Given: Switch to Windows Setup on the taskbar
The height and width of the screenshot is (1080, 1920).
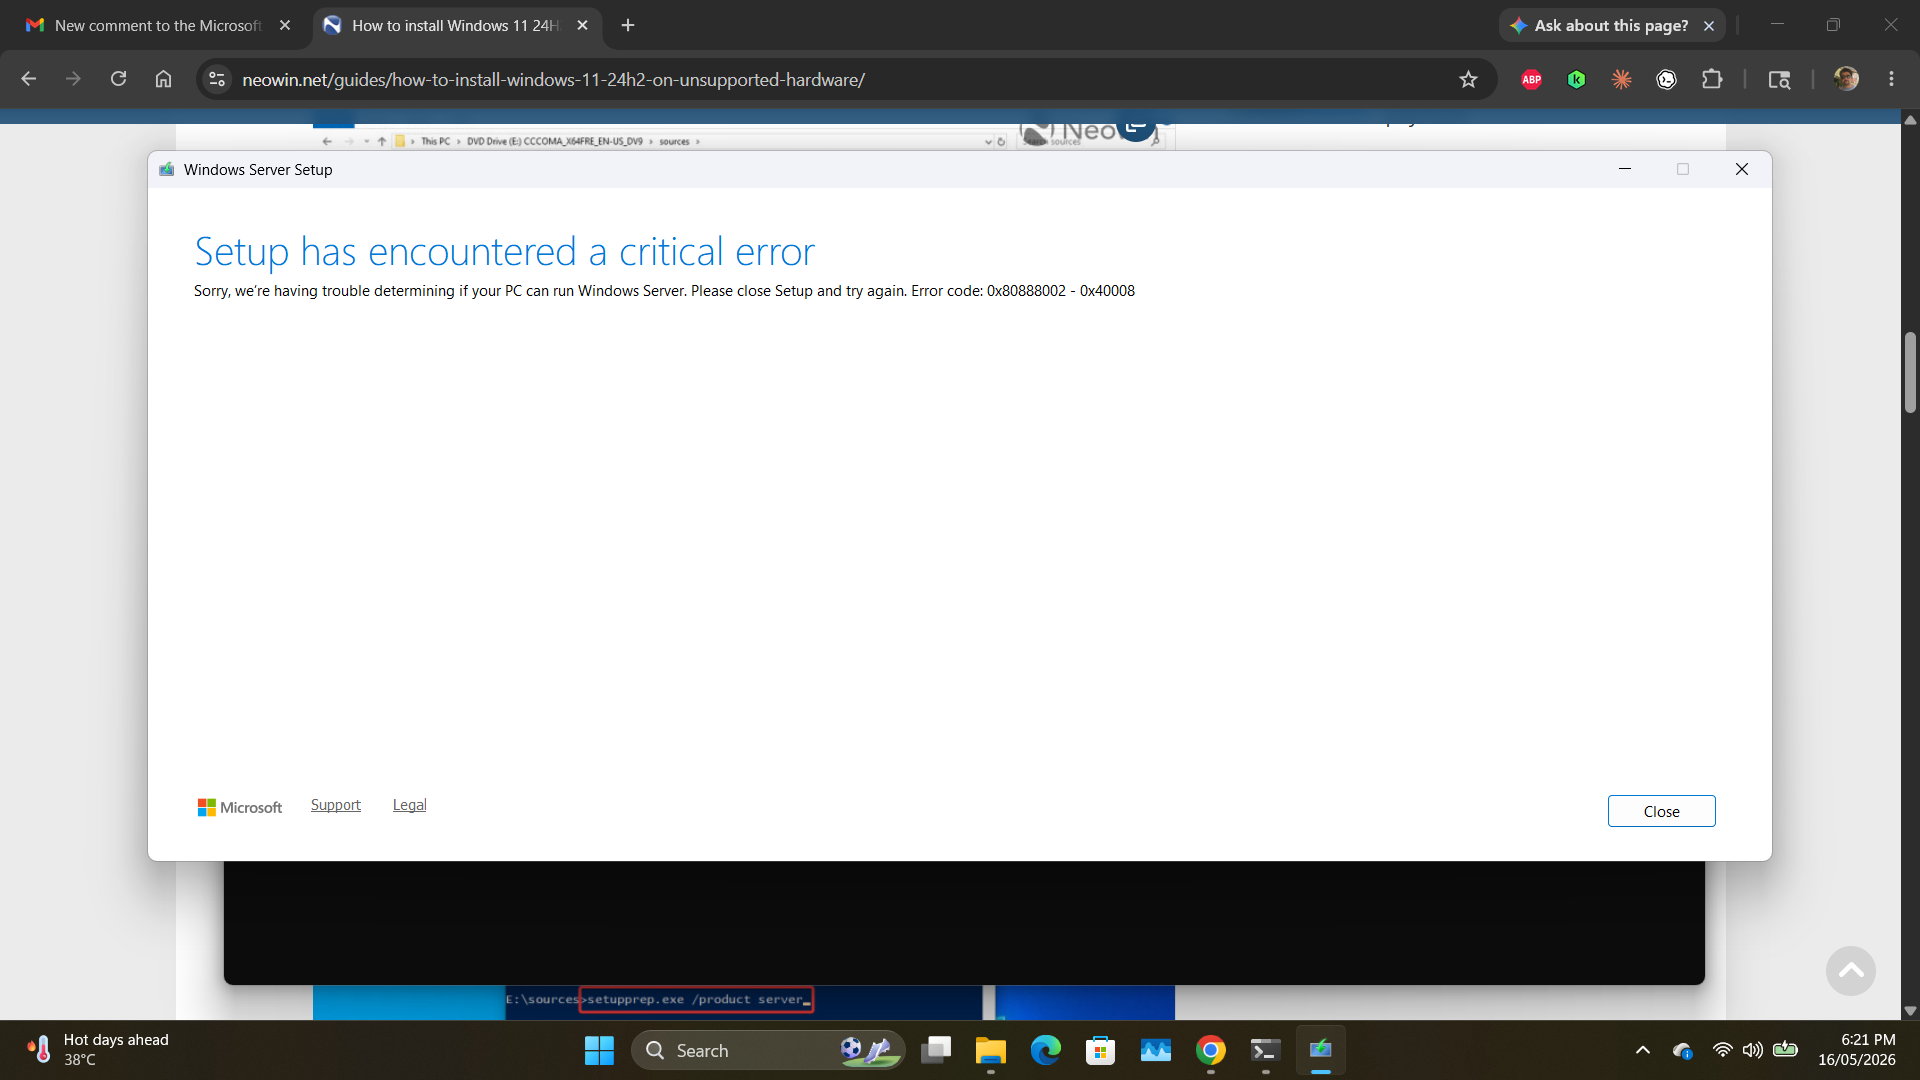Looking at the screenshot, I should tap(1321, 1050).
